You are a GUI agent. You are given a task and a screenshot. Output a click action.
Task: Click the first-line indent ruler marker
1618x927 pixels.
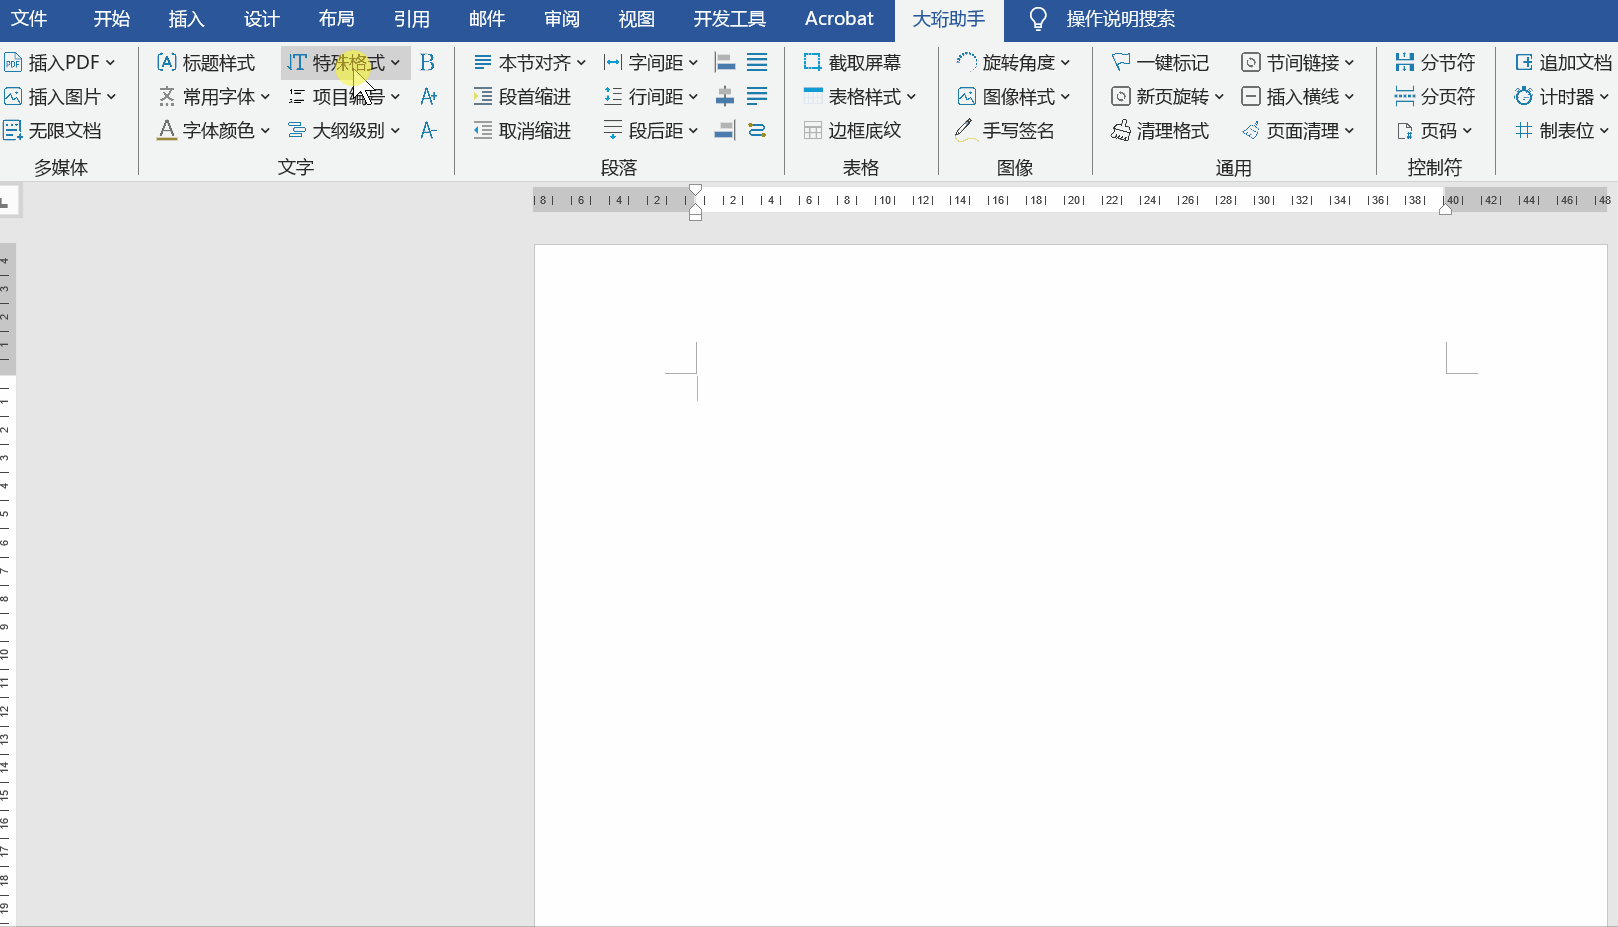click(x=695, y=190)
